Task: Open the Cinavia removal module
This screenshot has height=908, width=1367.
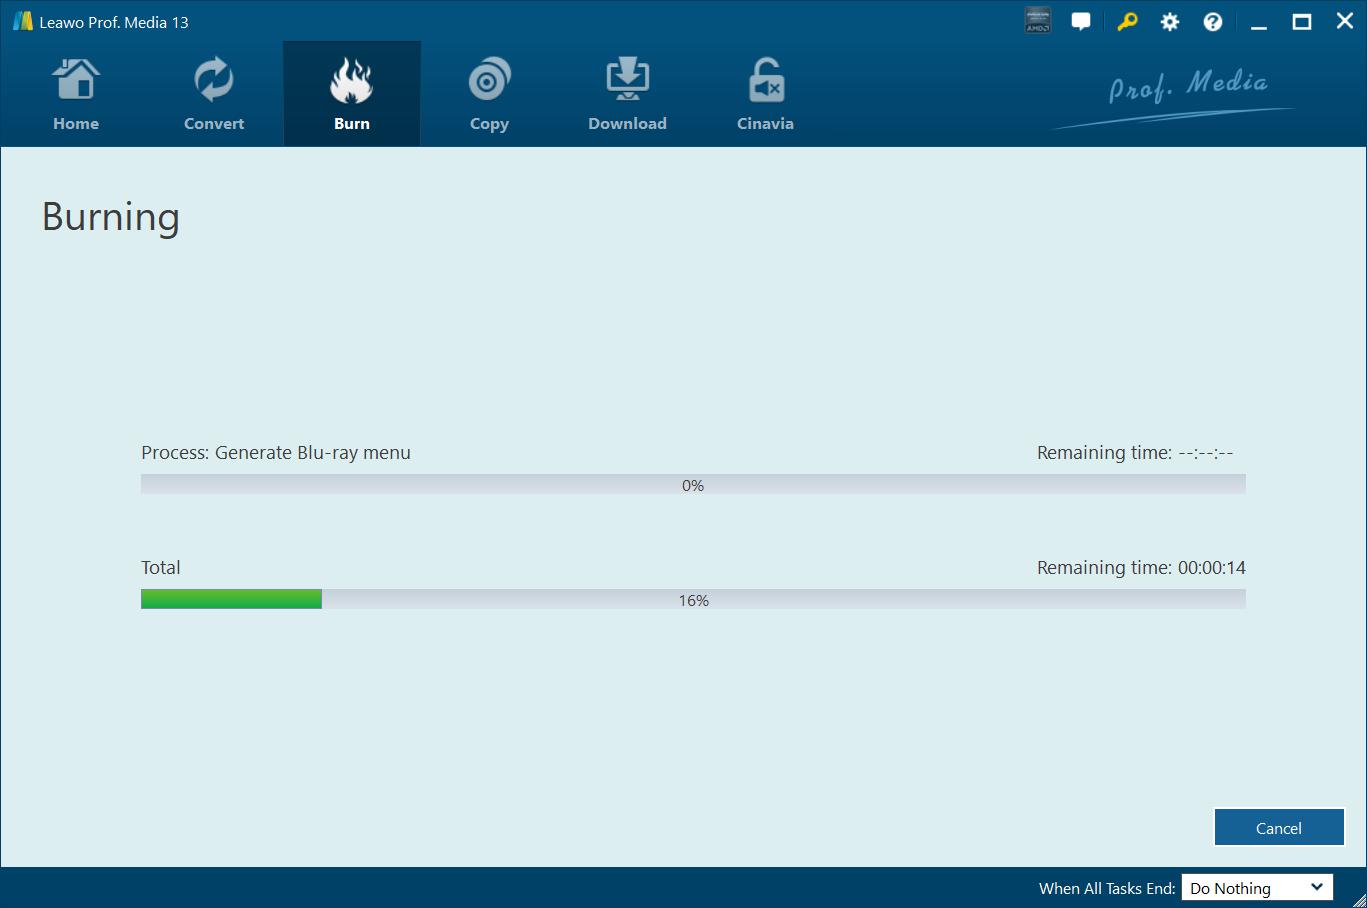Action: pos(765,95)
